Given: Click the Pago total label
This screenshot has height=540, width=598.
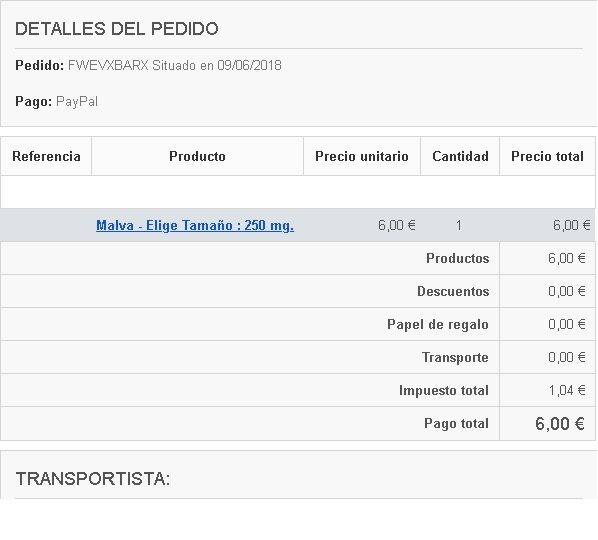Looking at the screenshot, I should (x=457, y=423).
